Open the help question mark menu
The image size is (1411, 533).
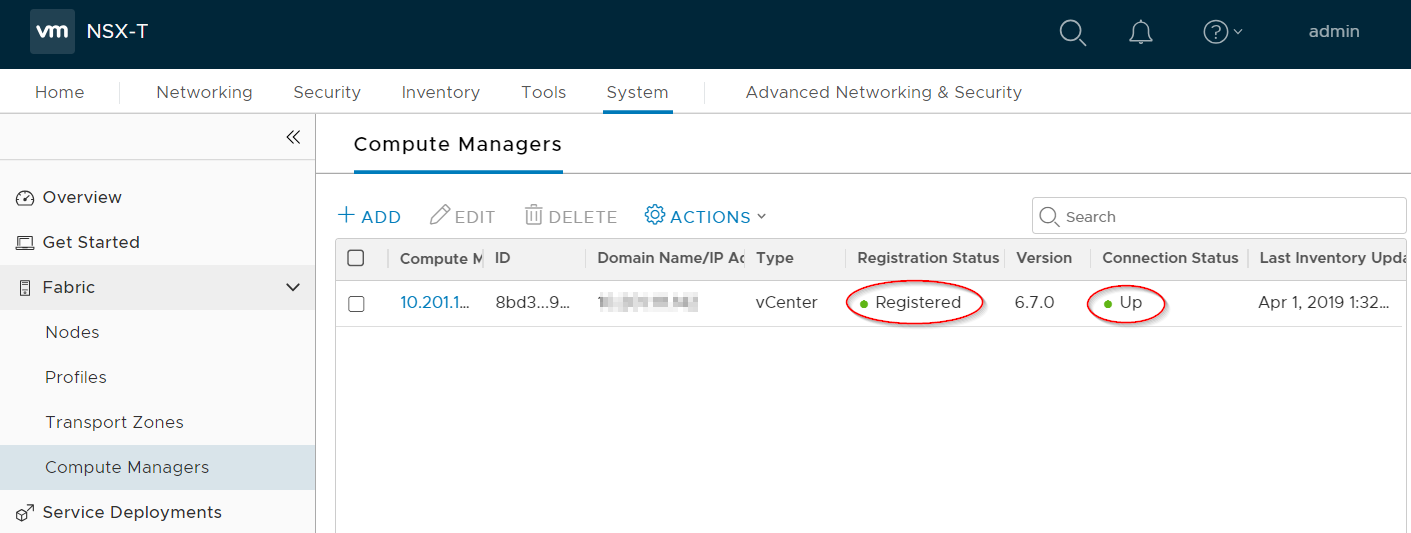(1221, 32)
